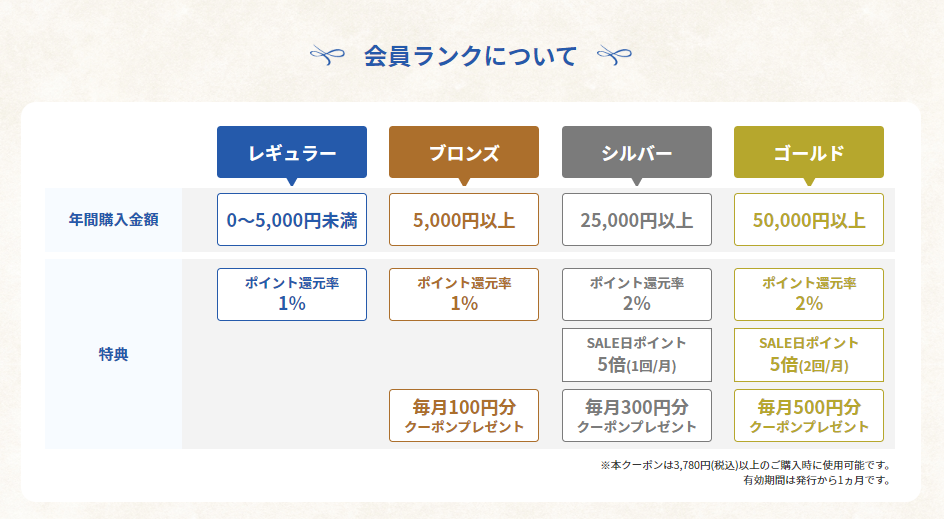Select the レギュラー rank header
Image resolution: width=944 pixels, height=519 pixels.
pos(292,153)
